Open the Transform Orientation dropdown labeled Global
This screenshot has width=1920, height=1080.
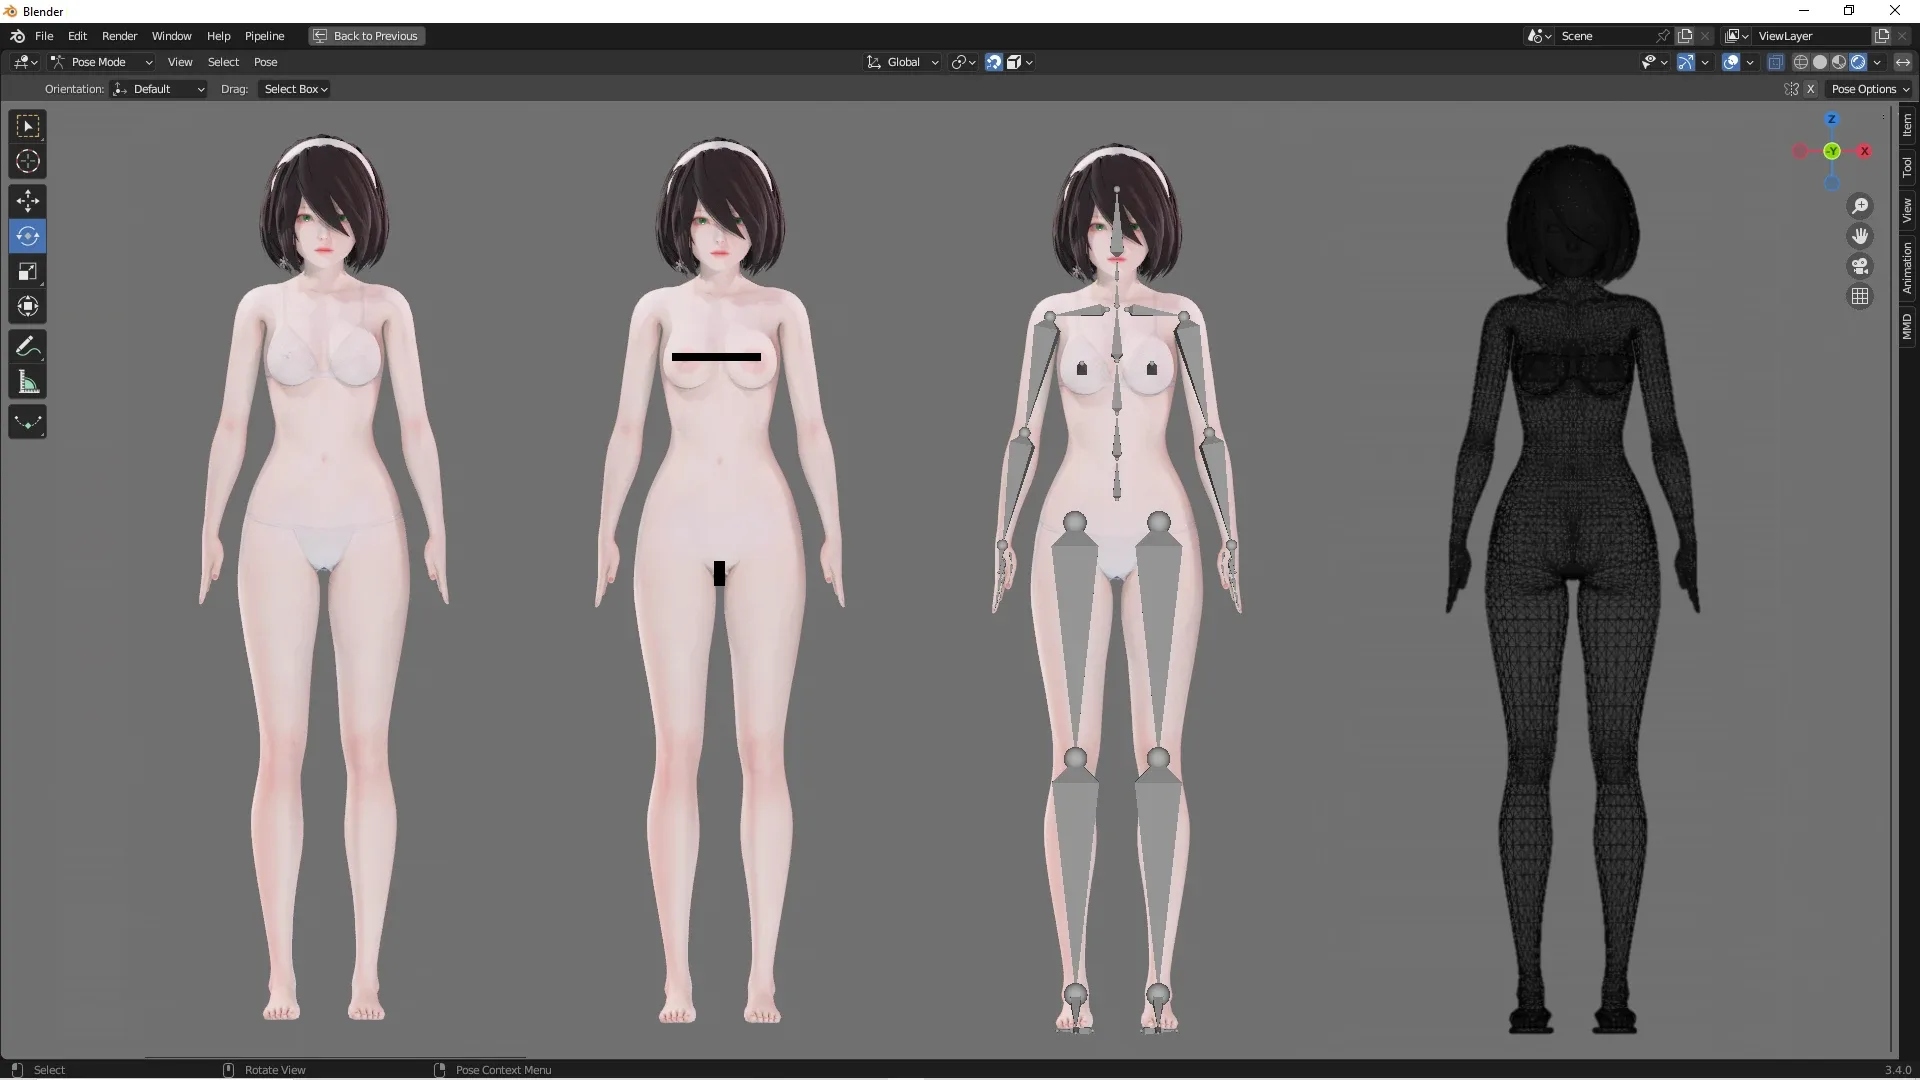901,61
